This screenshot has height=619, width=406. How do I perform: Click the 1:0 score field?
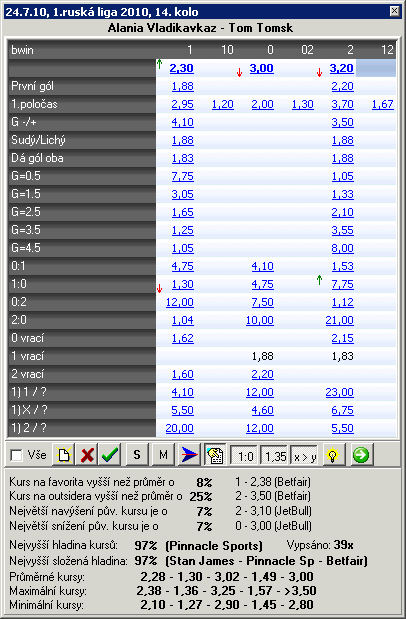(x=245, y=456)
